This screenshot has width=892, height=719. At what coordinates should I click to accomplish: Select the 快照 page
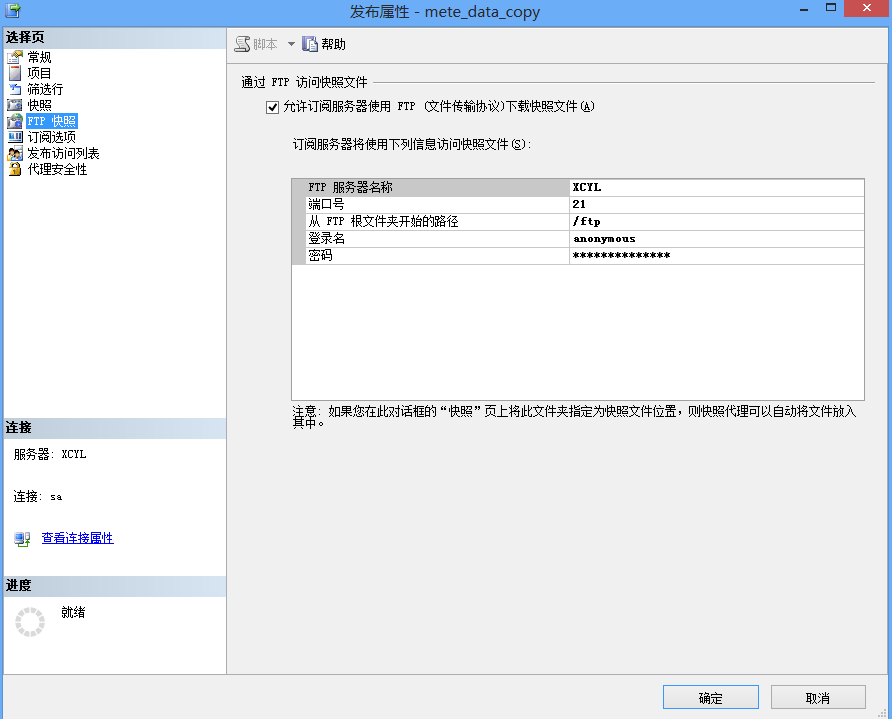(x=39, y=105)
